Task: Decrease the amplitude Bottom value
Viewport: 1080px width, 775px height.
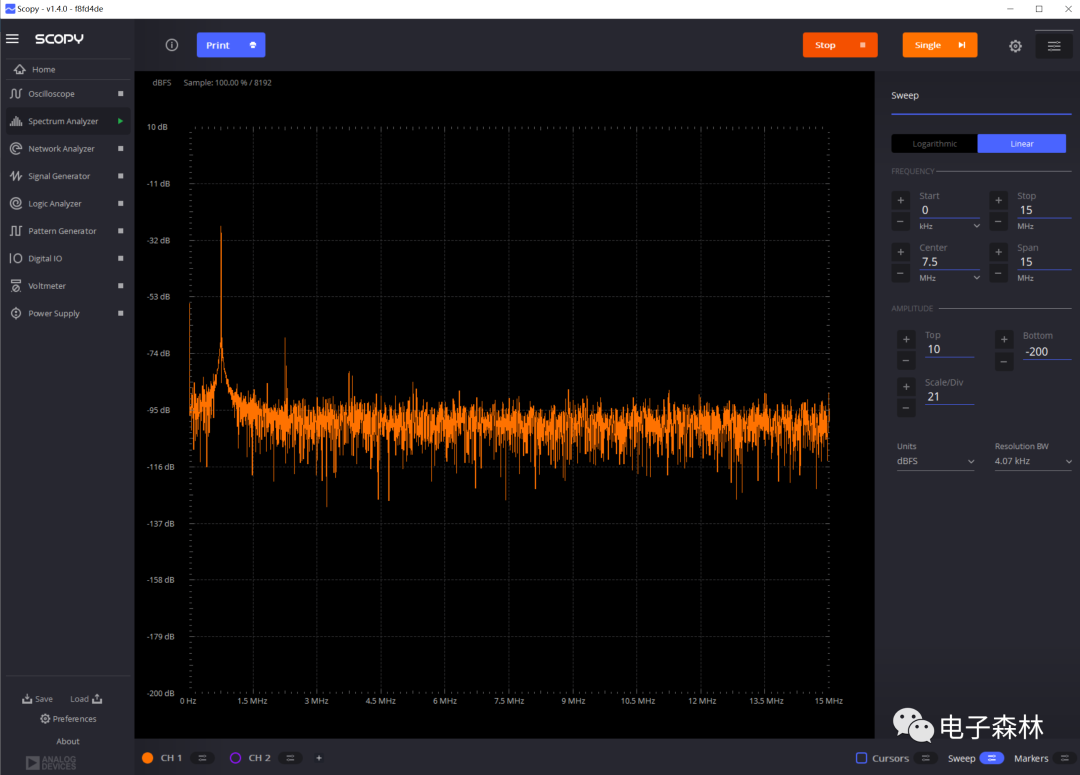Action: click(x=1004, y=361)
